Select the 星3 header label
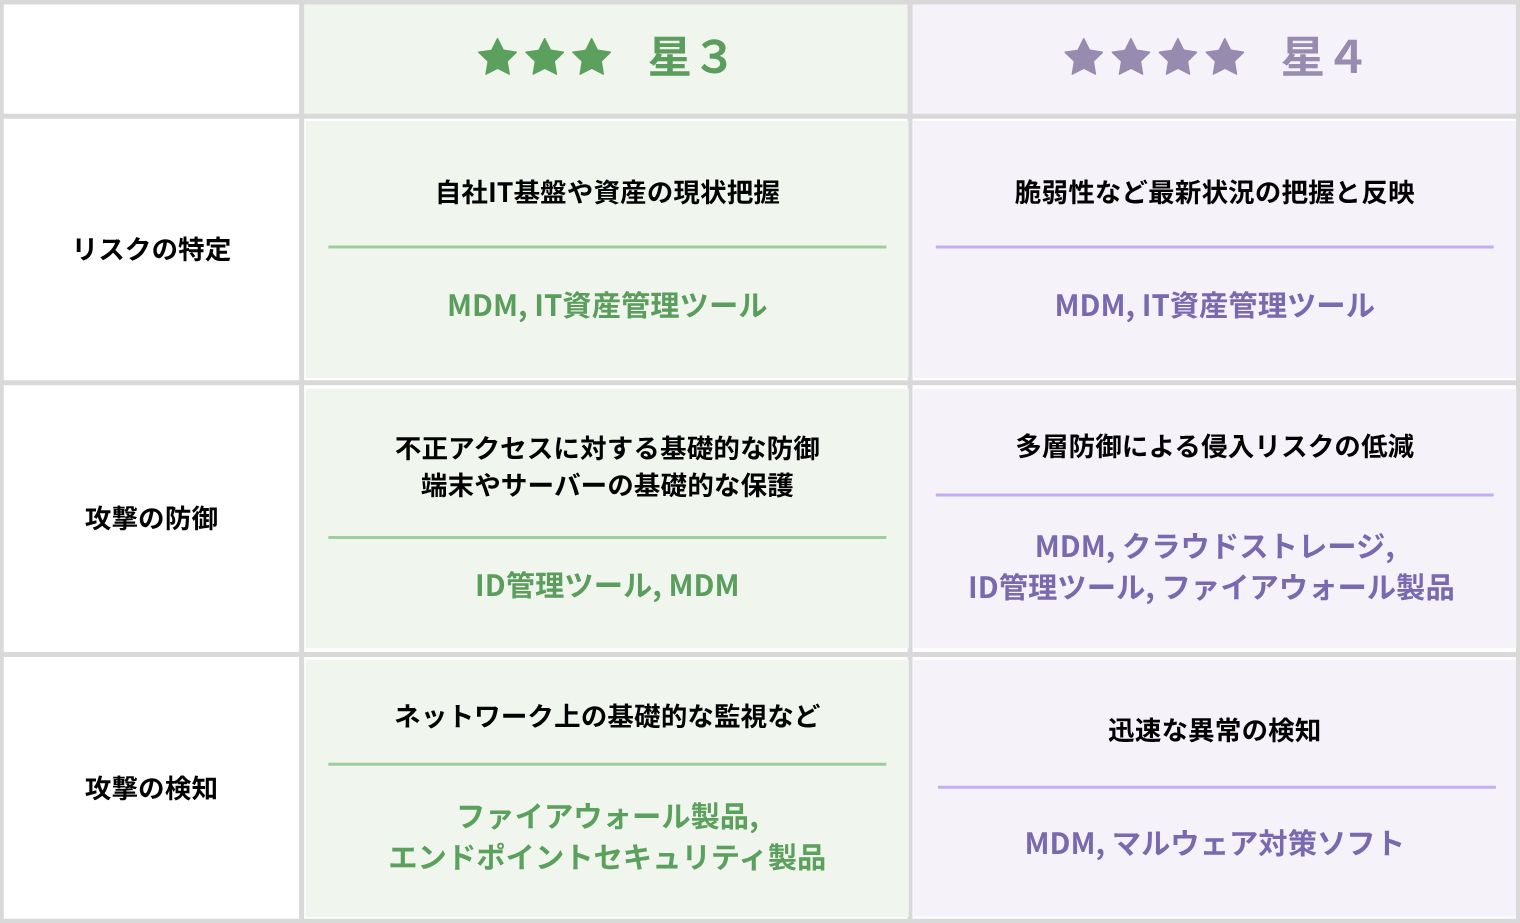Screen dimensions: 1520x923 click(x=688, y=57)
